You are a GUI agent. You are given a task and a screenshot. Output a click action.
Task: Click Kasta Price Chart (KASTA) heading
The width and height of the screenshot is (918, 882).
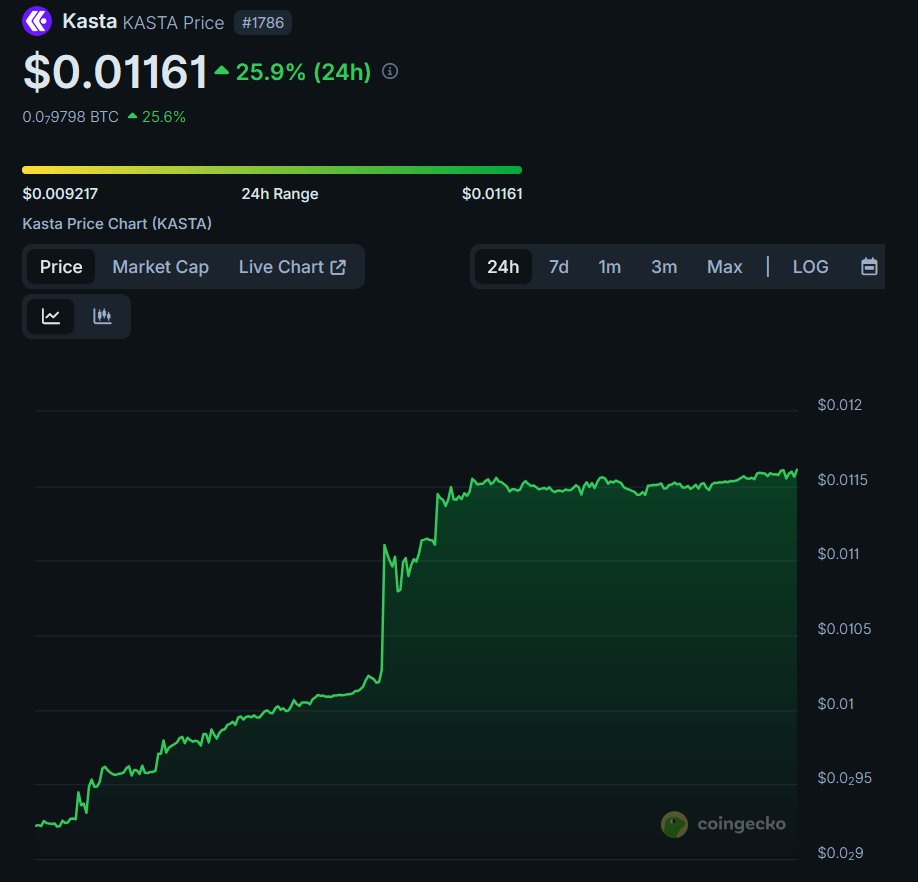[117, 224]
